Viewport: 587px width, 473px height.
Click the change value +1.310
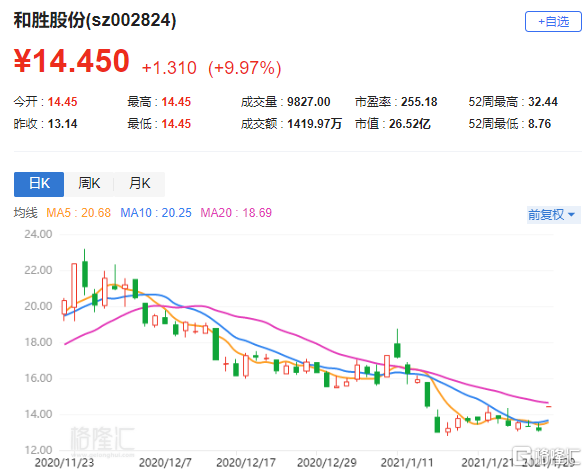tap(169, 68)
